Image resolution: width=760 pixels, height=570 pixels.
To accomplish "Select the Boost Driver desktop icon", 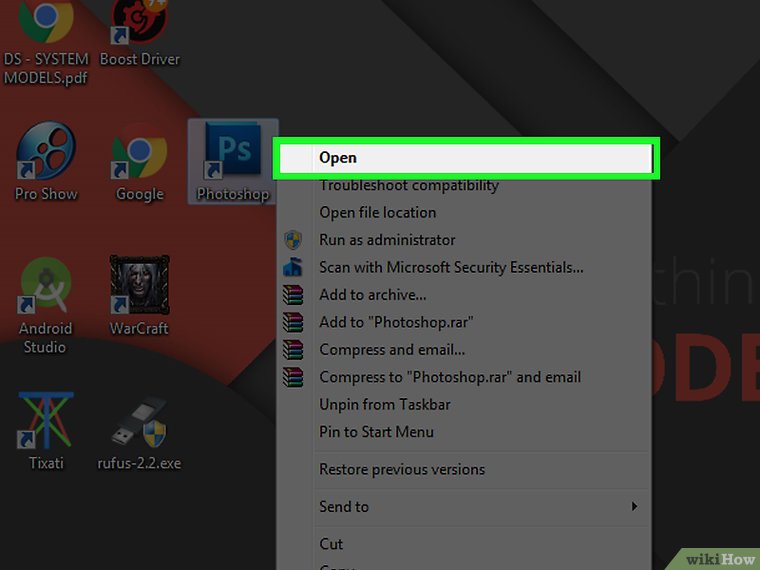I will (x=139, y=22).
